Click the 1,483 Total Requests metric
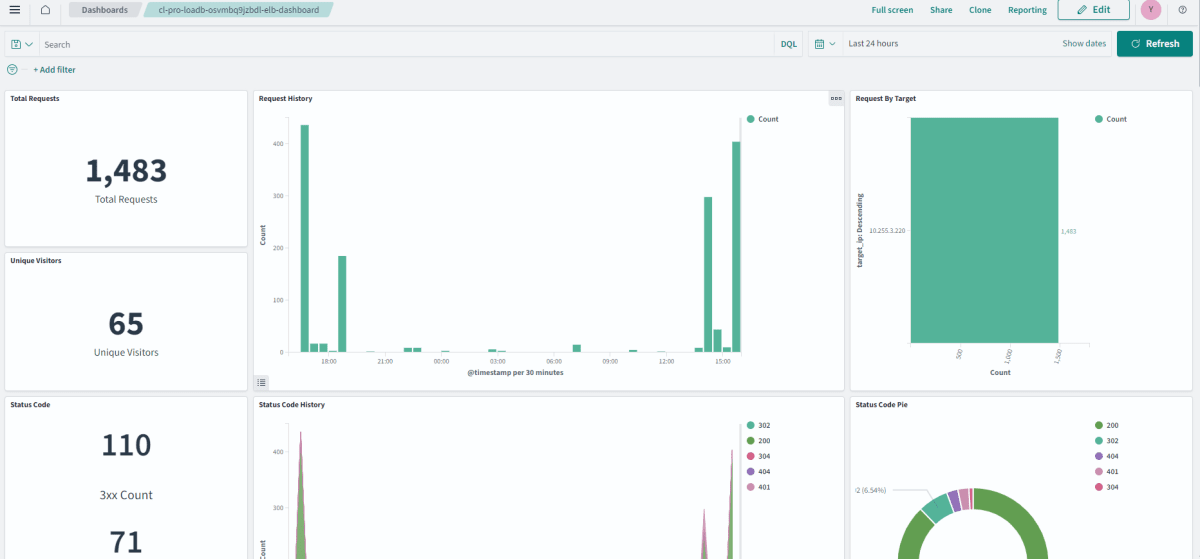The image size is (1200, 559). tap(126, 171)
